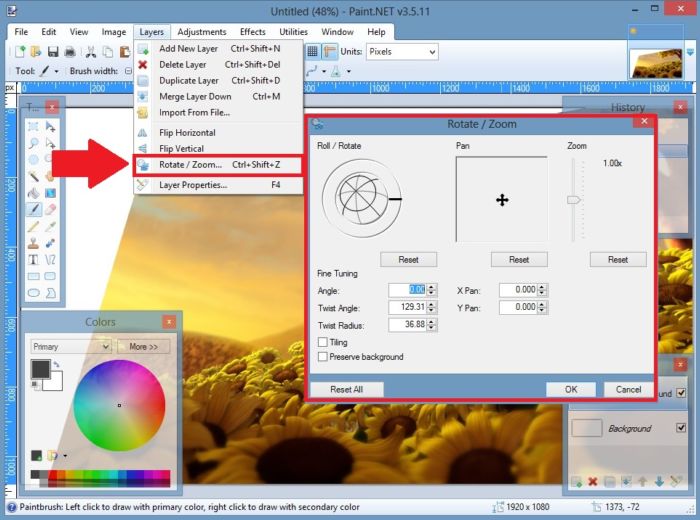The width and height of the screenshot is (700, 520).
Task: Select the Gradient tool
Action: (50, 193)
